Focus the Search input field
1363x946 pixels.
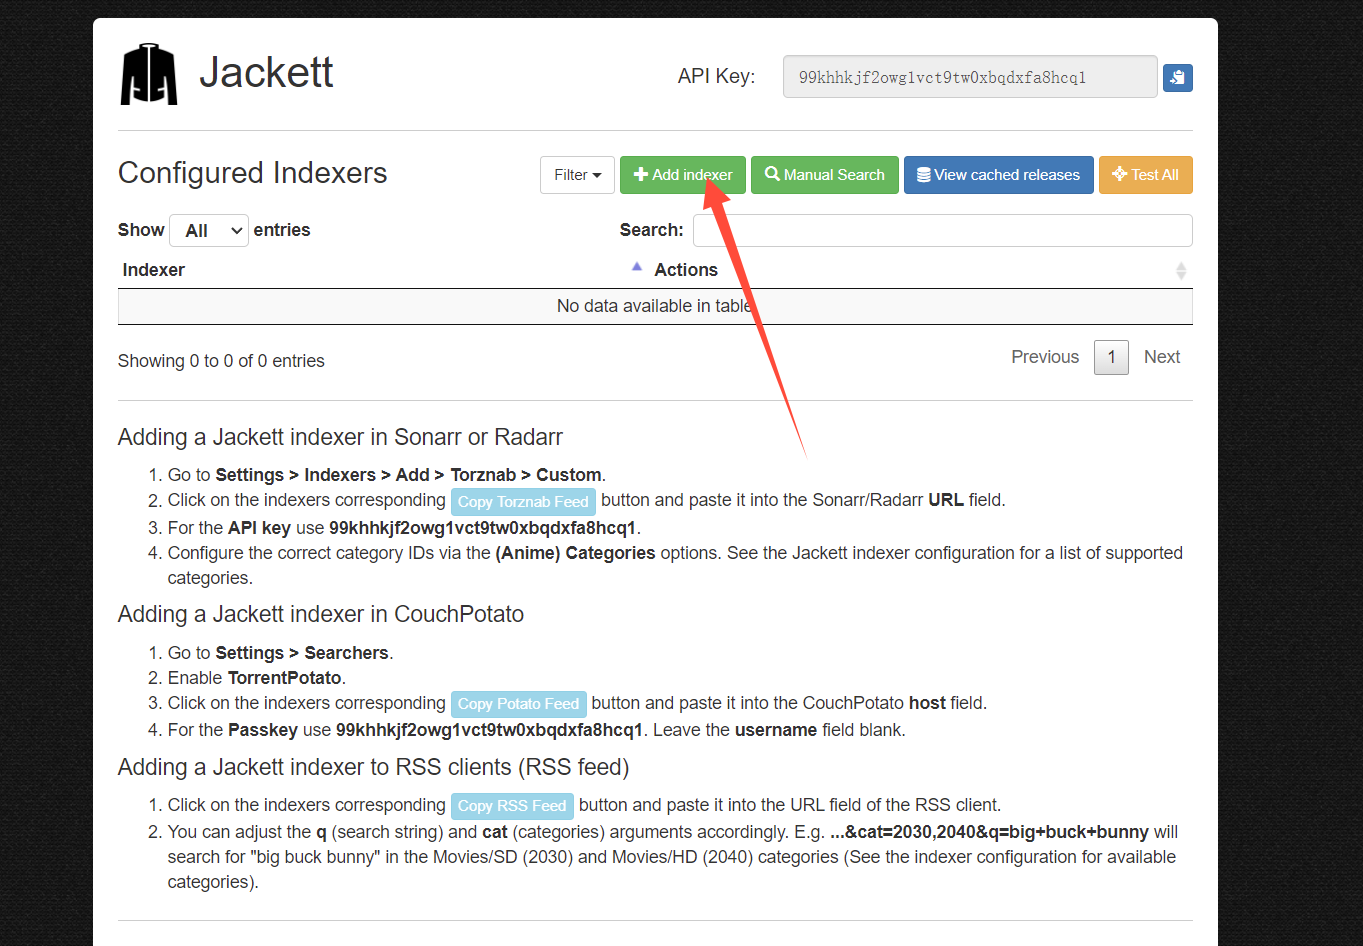click(x=942, y=230)
